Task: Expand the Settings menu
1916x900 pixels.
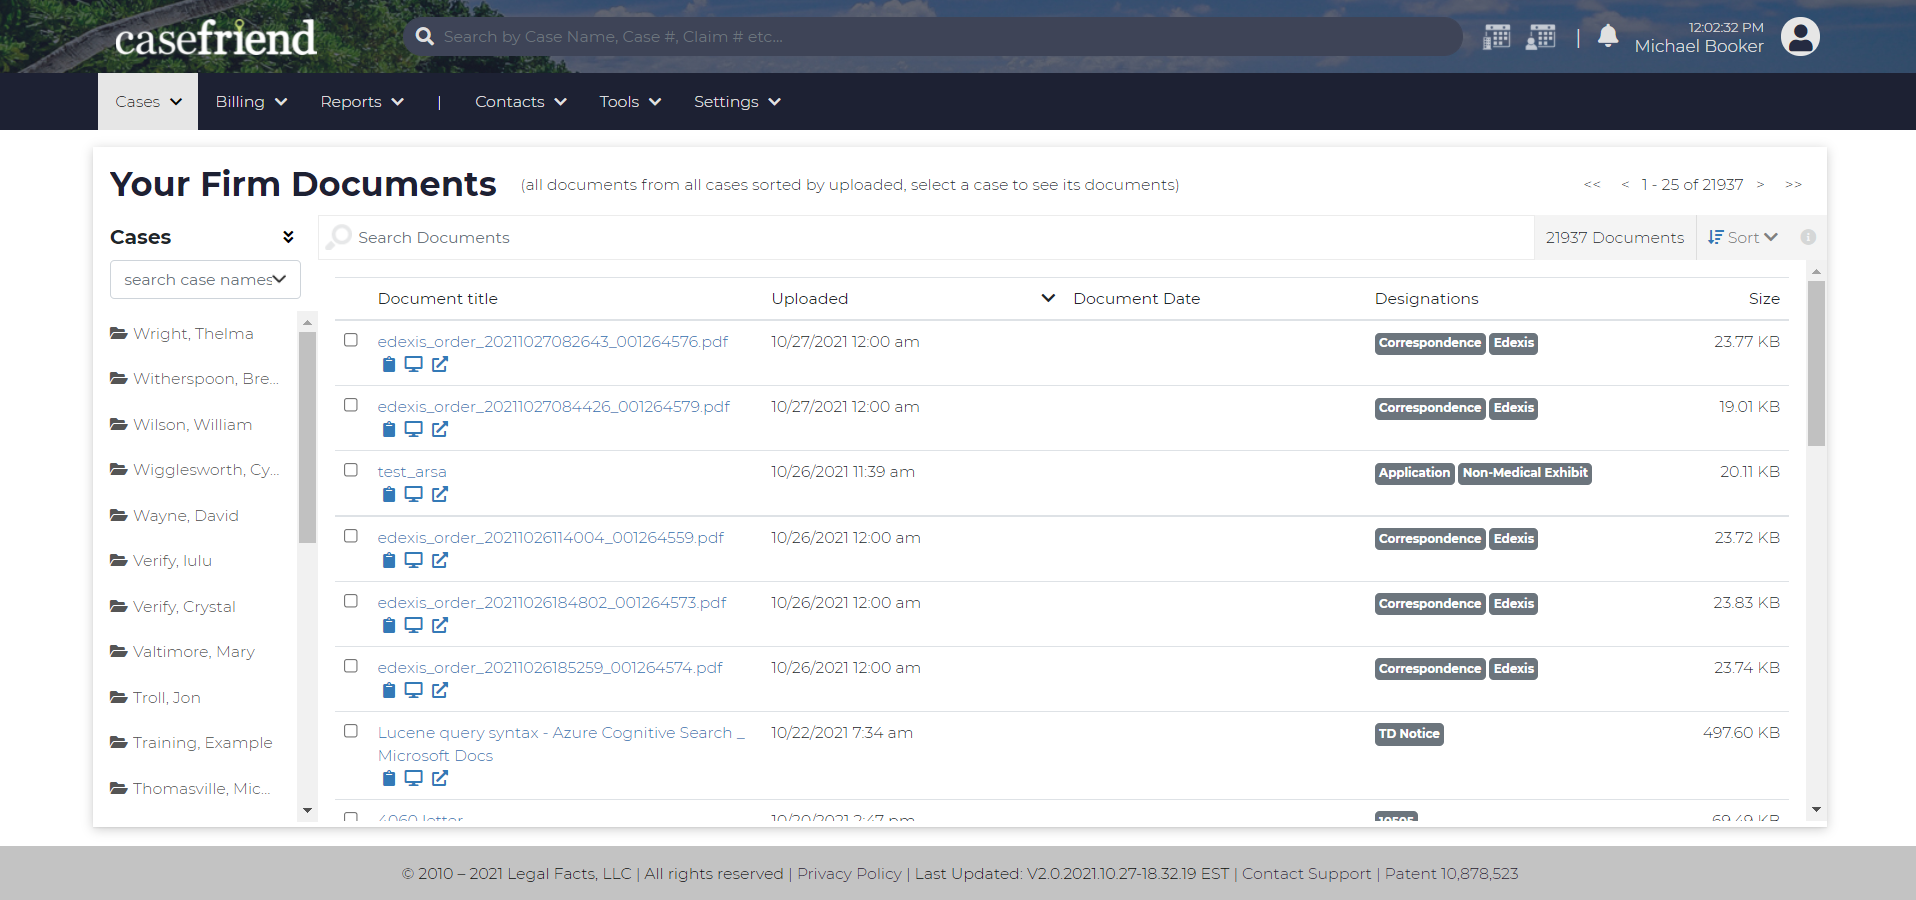Action: tap(737, 102)
